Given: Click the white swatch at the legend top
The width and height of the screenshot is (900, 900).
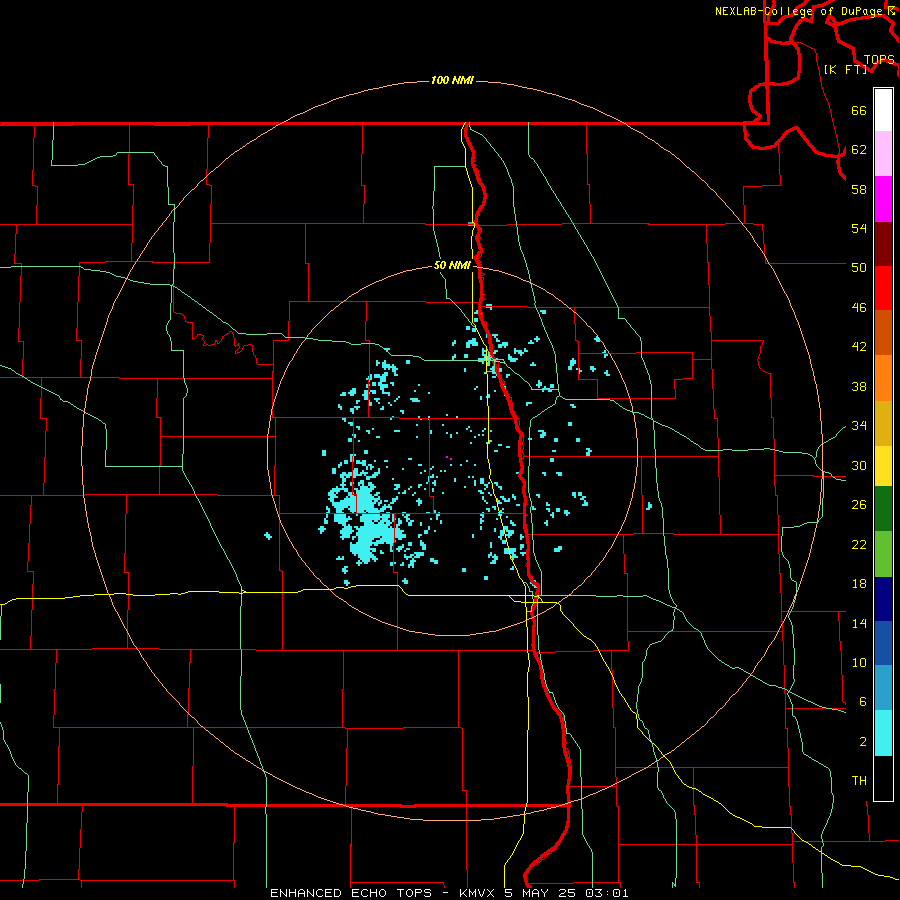Looking at the screenshot, I should pyautogui.click(x=883, y=110).
